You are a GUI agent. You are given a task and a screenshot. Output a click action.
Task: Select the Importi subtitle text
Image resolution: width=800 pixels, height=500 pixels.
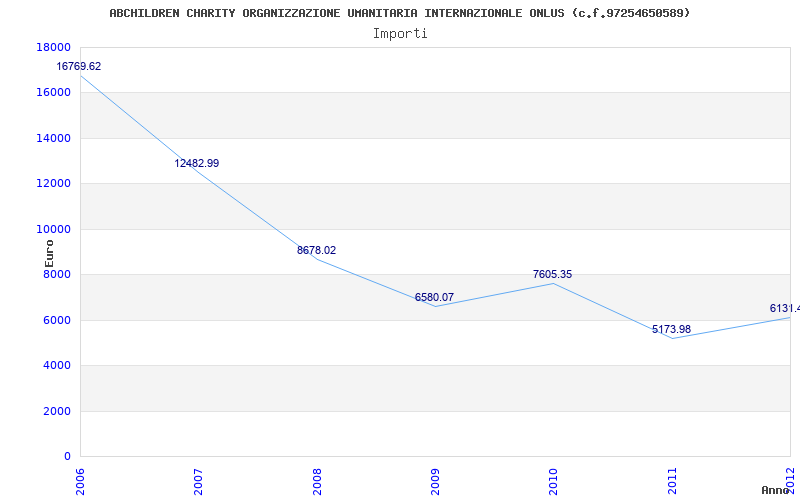coord(400,34)
